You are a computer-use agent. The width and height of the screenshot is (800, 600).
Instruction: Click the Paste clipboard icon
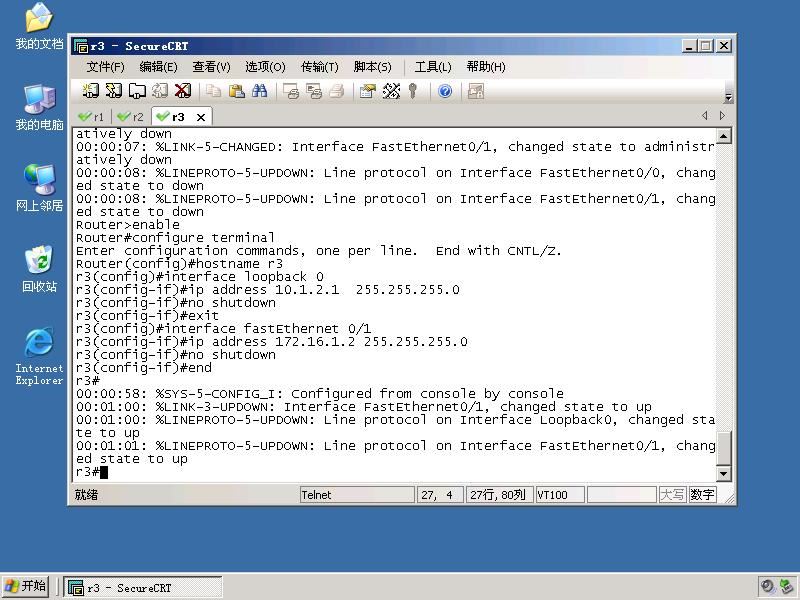[x=236, y=91]
